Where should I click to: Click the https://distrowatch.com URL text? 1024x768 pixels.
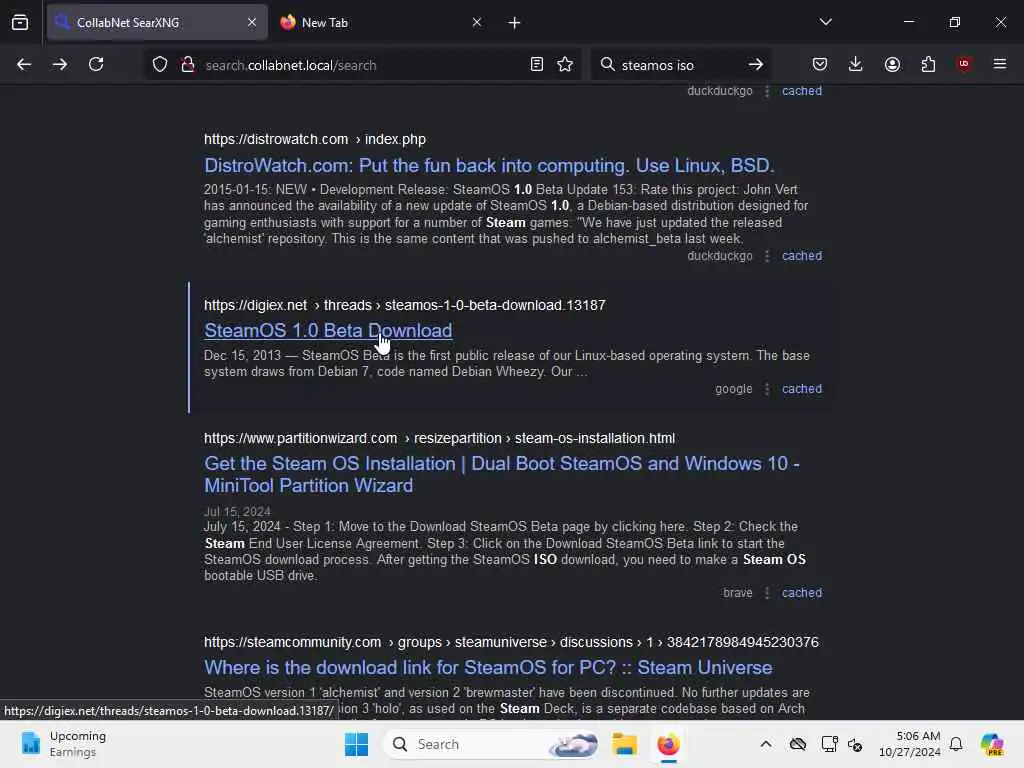276,140
